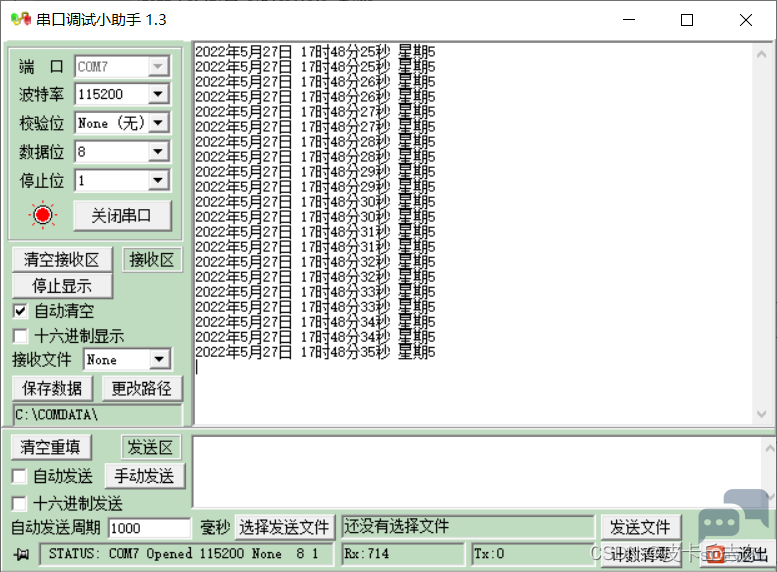Click the receive area scroll down arrow
The height and width of the screenshot is (572, 777).
(x=762, y=414)
